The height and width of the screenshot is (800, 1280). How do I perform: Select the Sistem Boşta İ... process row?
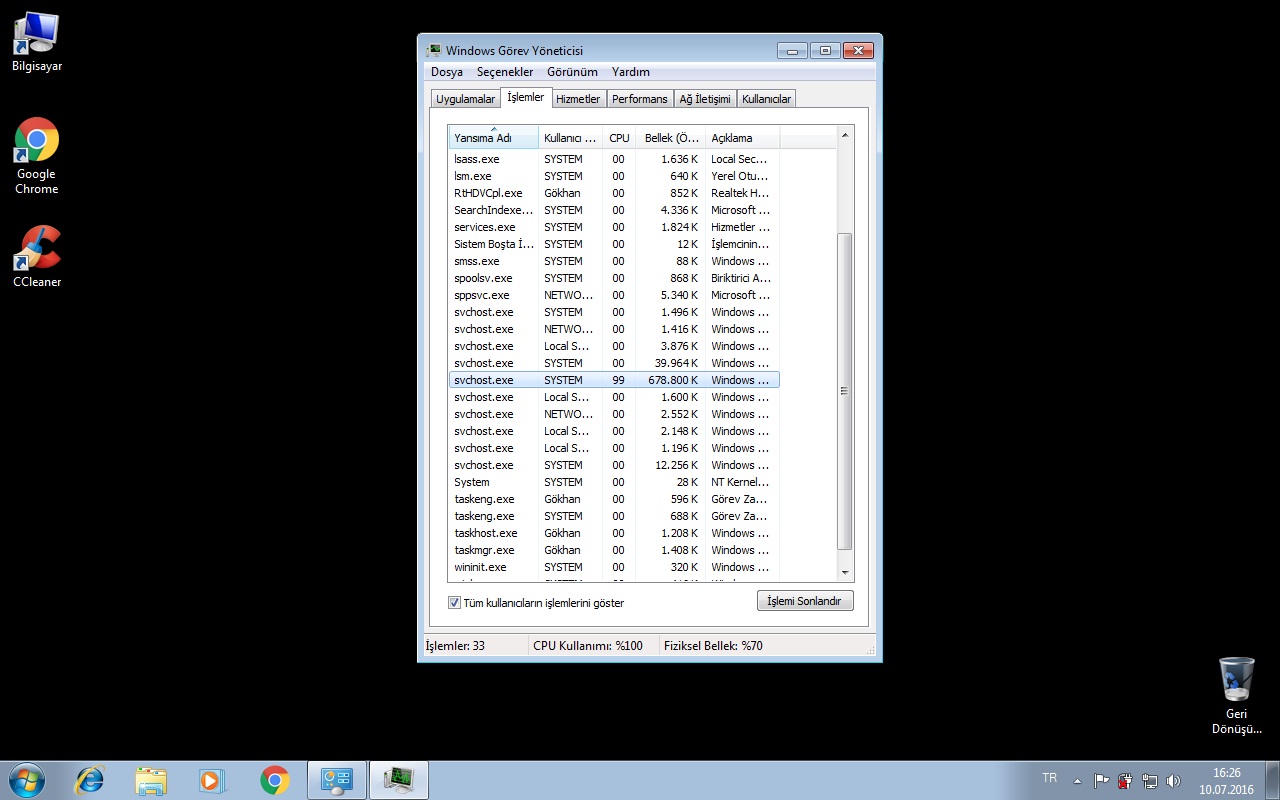coord(614,244)
